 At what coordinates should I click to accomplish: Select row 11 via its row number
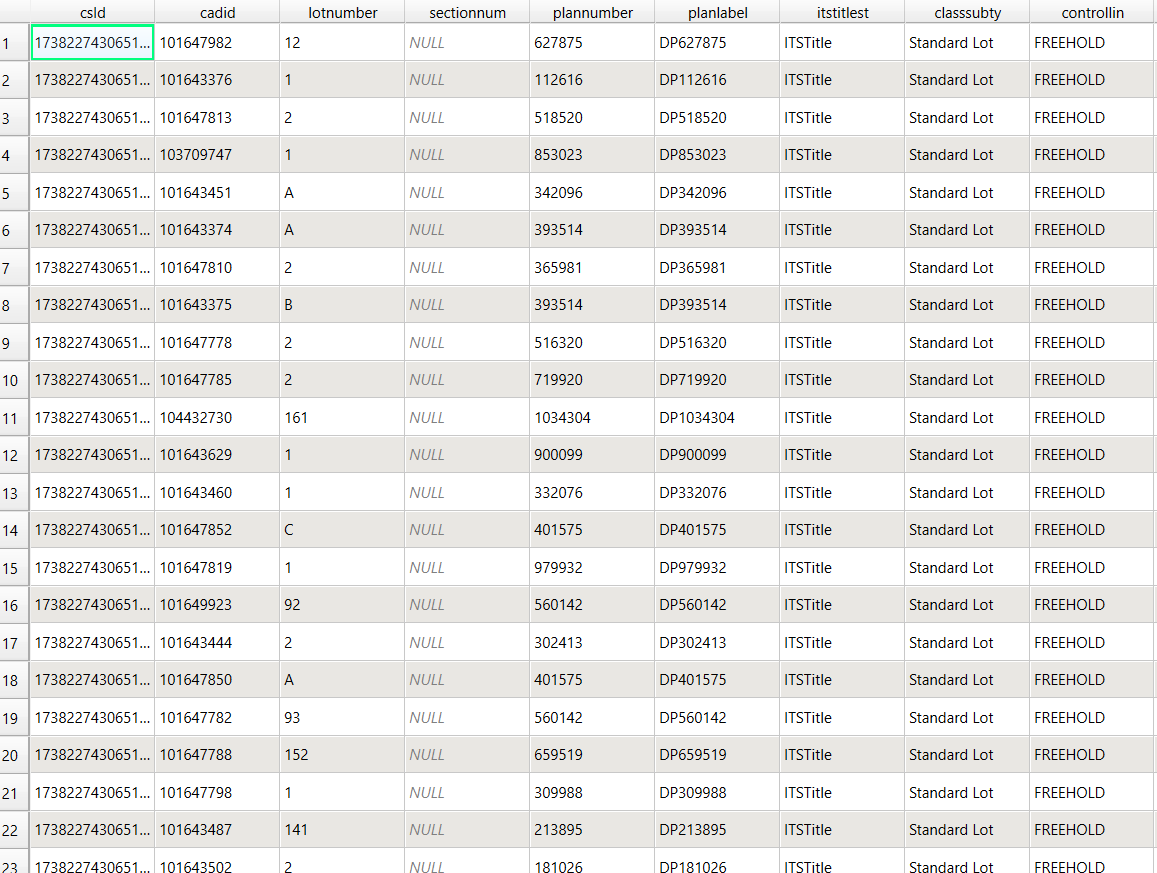point(14,418)
